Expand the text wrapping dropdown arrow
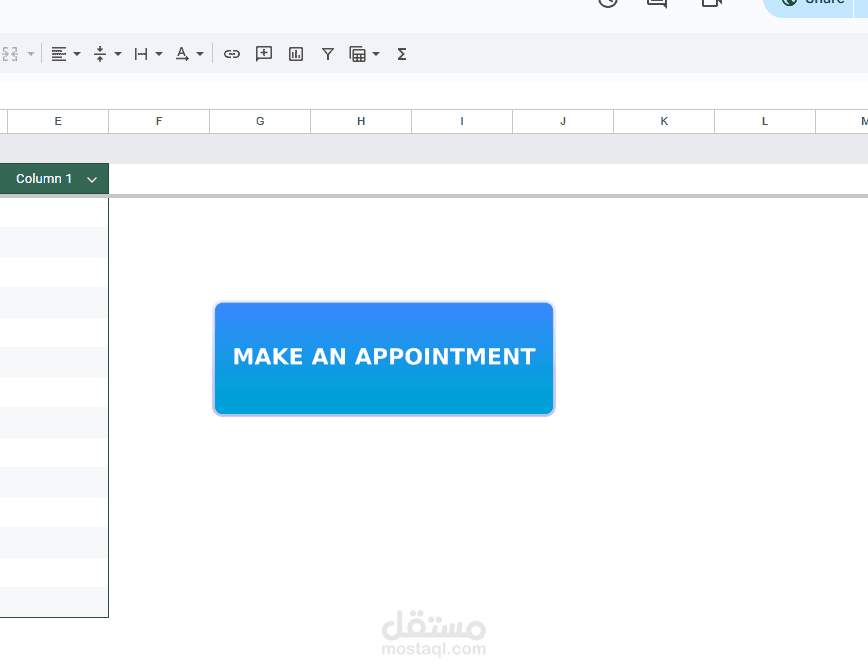The image size is (868, 671). tap(159, 54)
